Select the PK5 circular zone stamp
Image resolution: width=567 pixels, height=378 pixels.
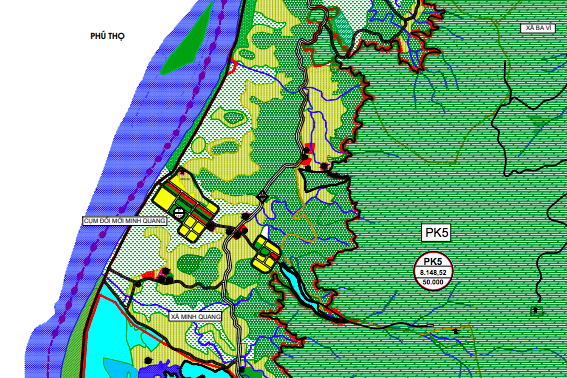click(x=433, y=271)
